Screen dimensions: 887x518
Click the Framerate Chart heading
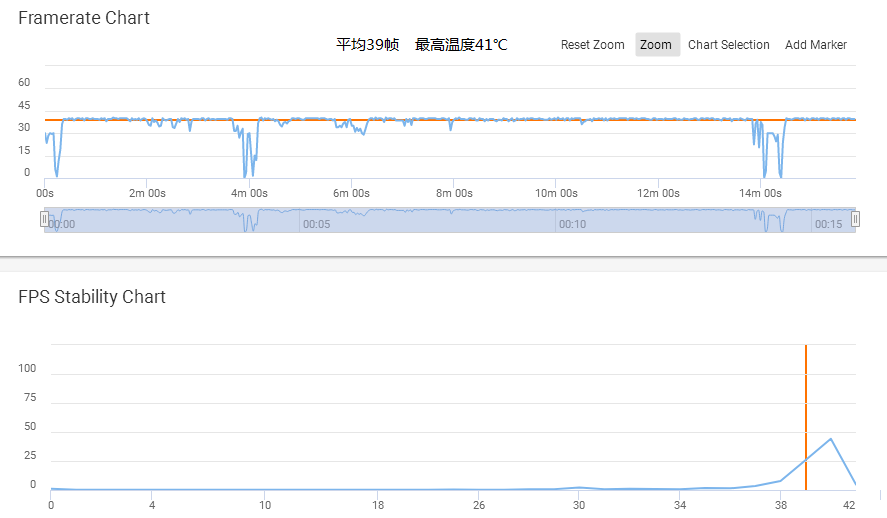click(x=84, y=18)
